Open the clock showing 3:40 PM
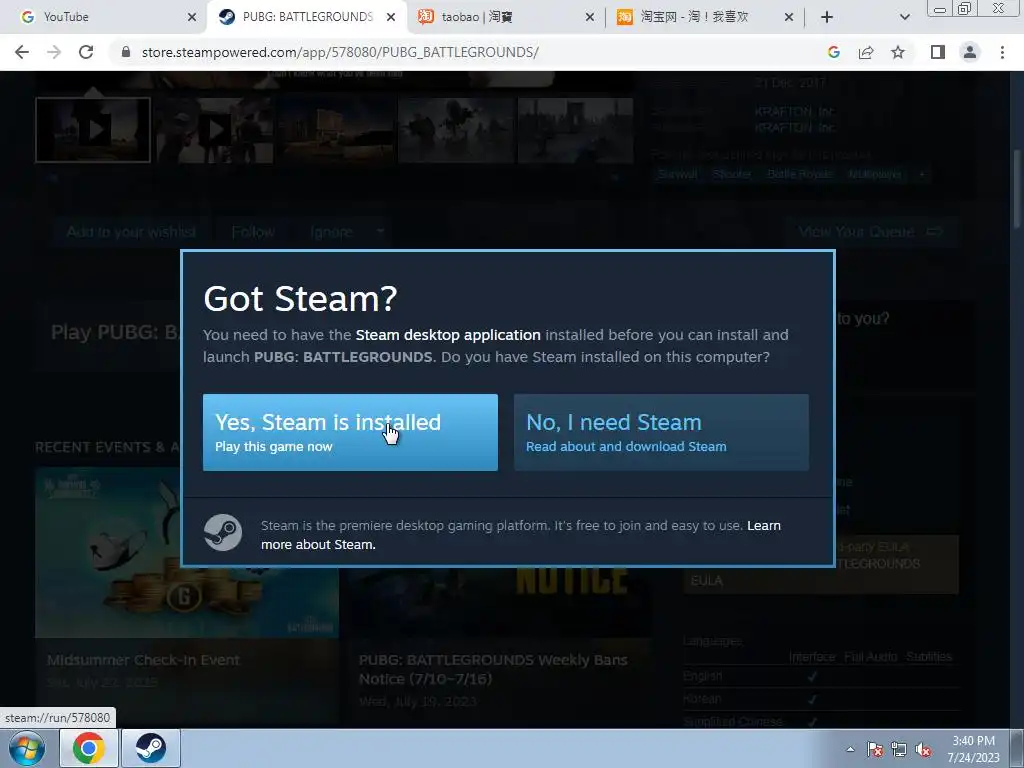Viewport: 1024px width, 768px height. [974, 749]
